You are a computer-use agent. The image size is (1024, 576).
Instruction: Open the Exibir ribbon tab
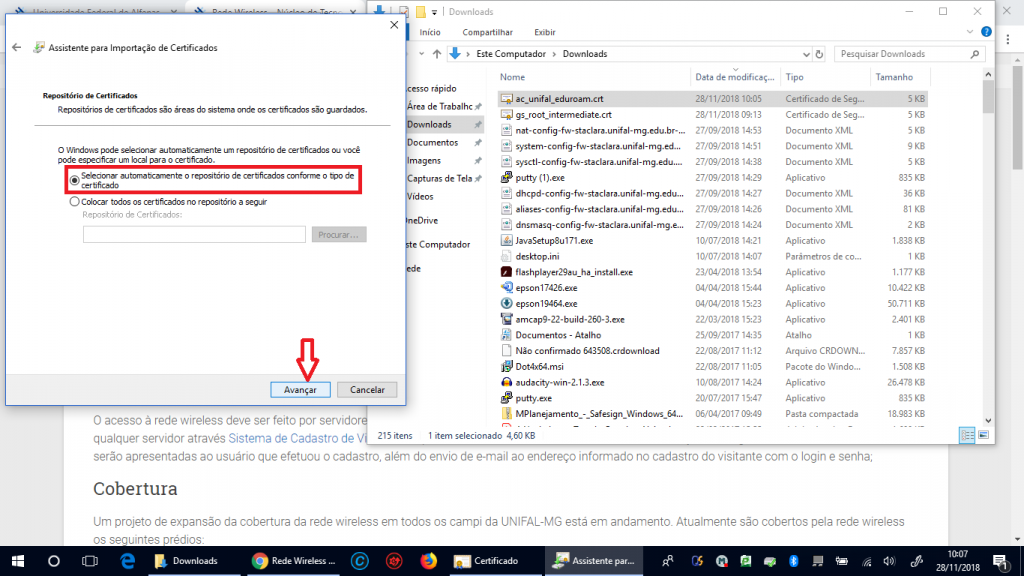point(545,32)
